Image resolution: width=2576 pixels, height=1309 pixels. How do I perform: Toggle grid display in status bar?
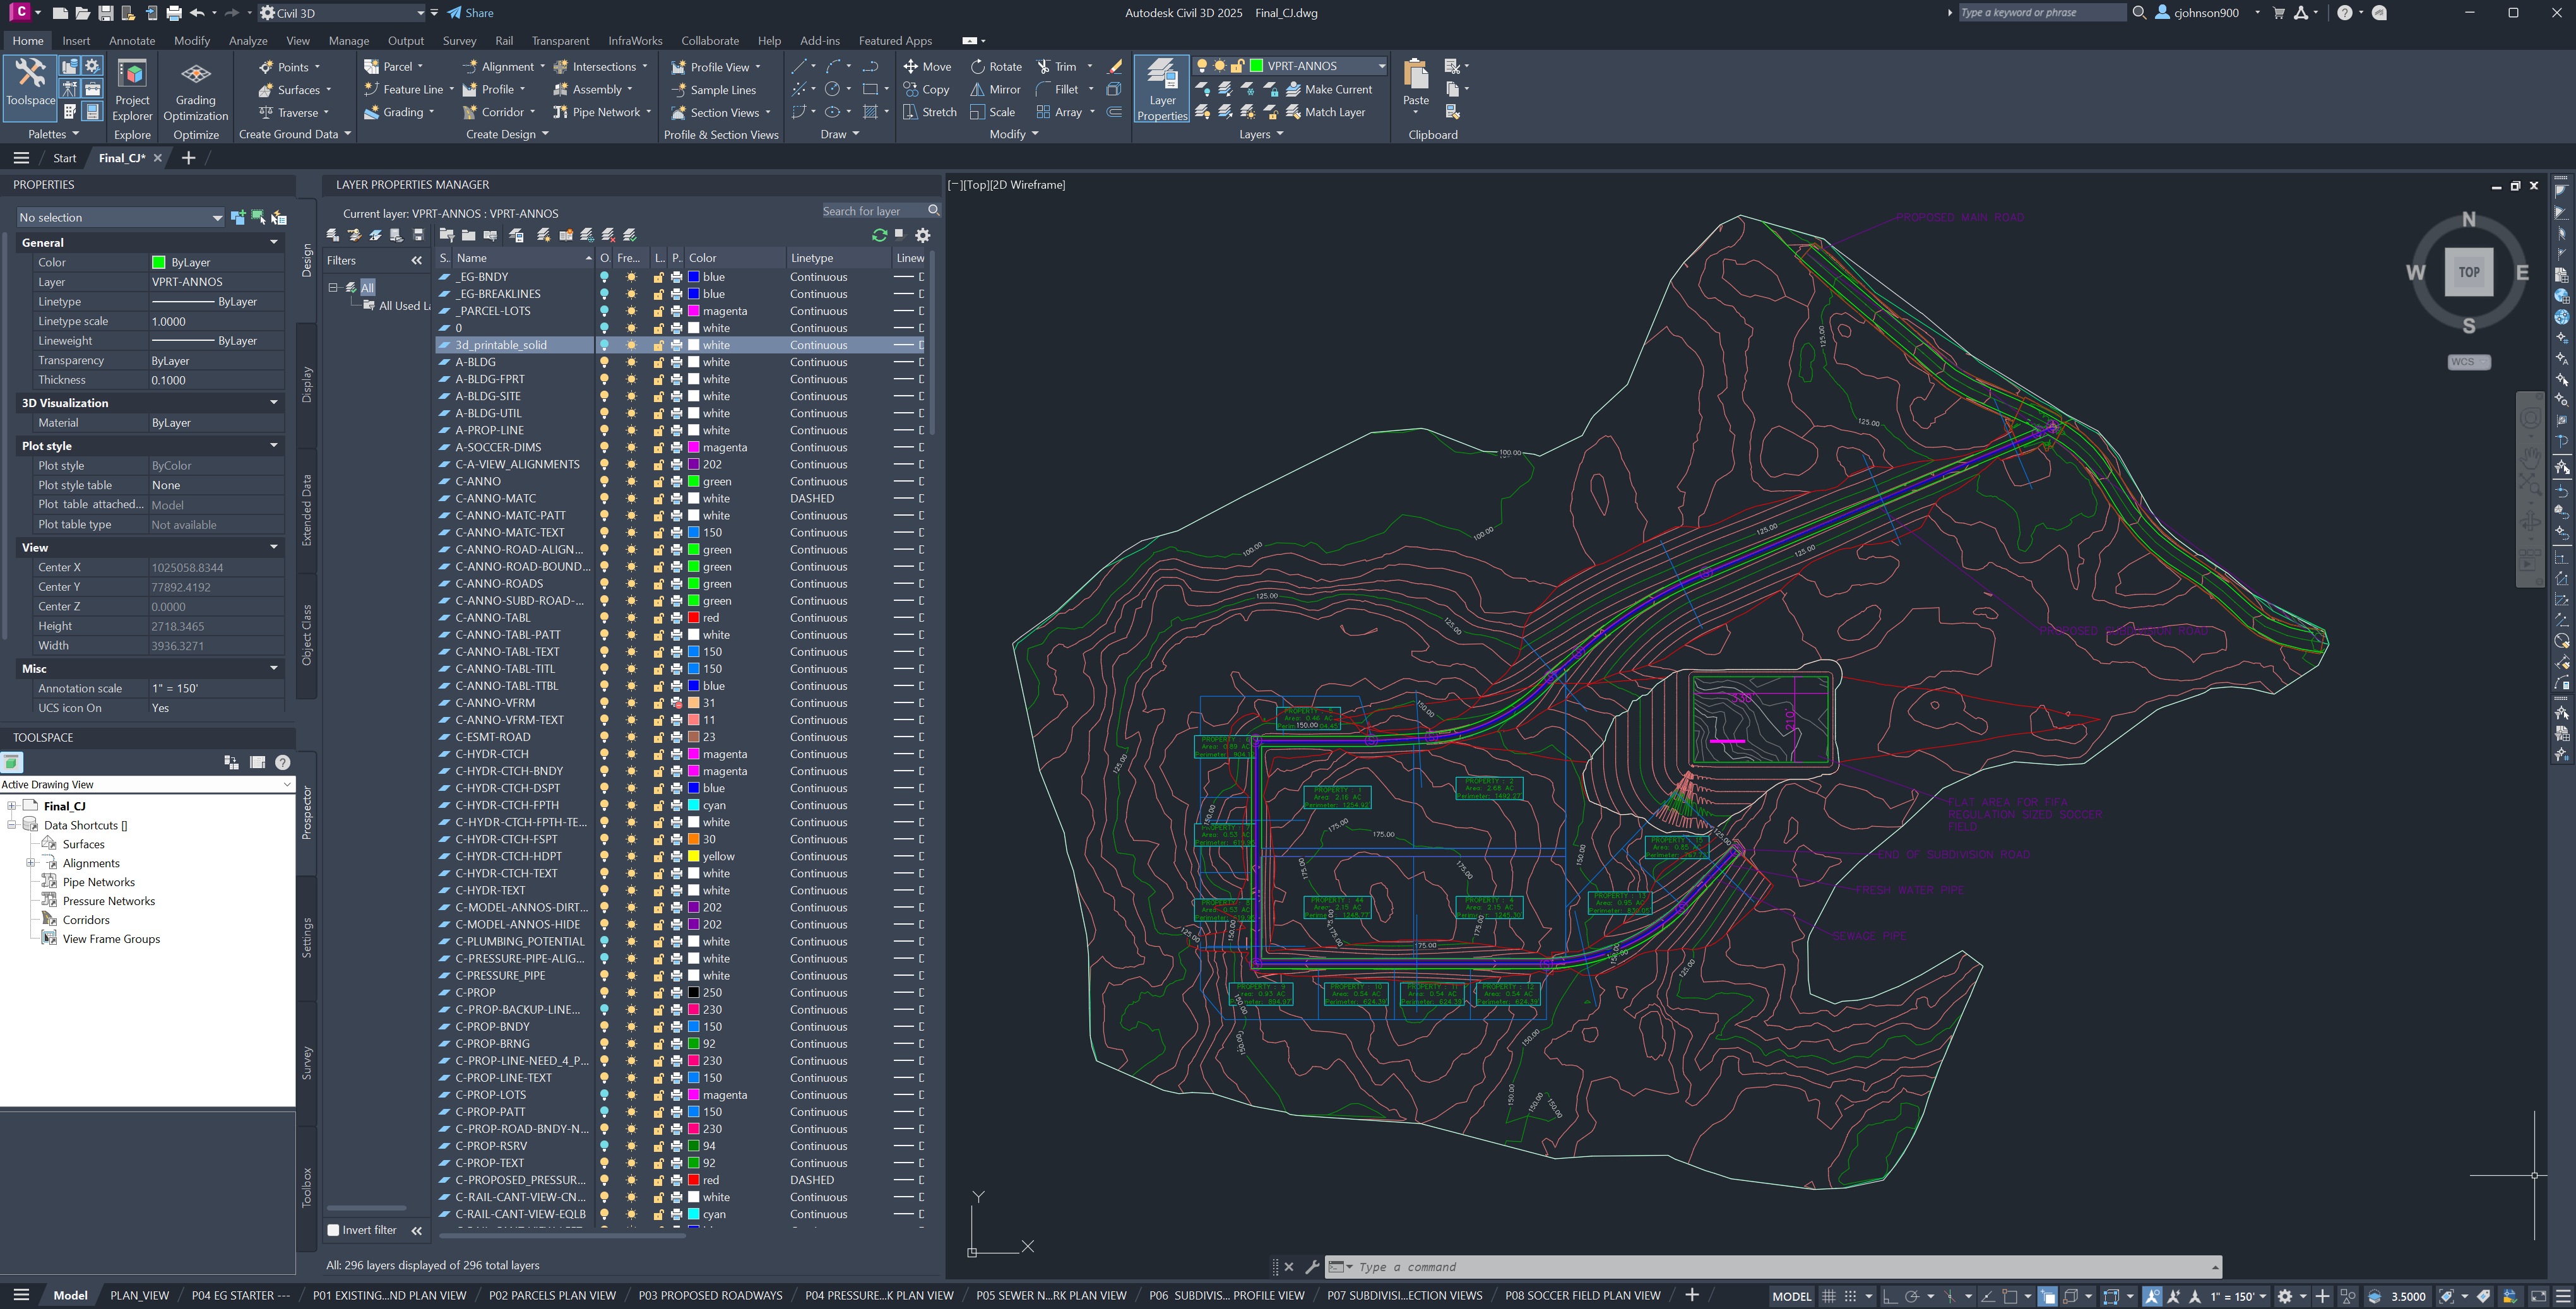pyautogui.click(x=1829, y=1296)
